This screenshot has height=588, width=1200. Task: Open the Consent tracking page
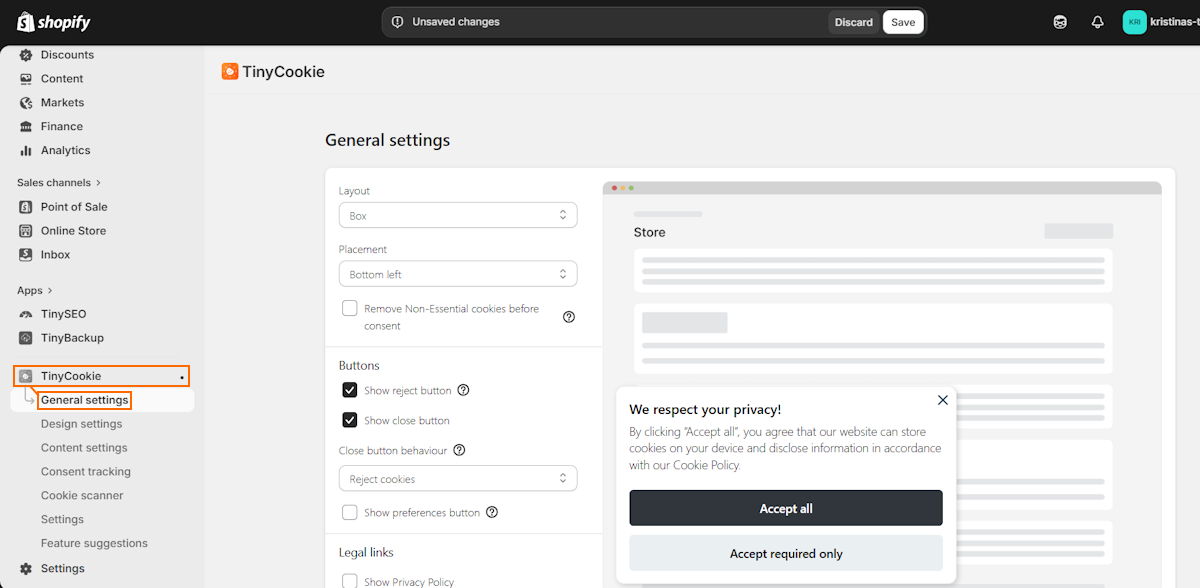[x=85, y=471]
